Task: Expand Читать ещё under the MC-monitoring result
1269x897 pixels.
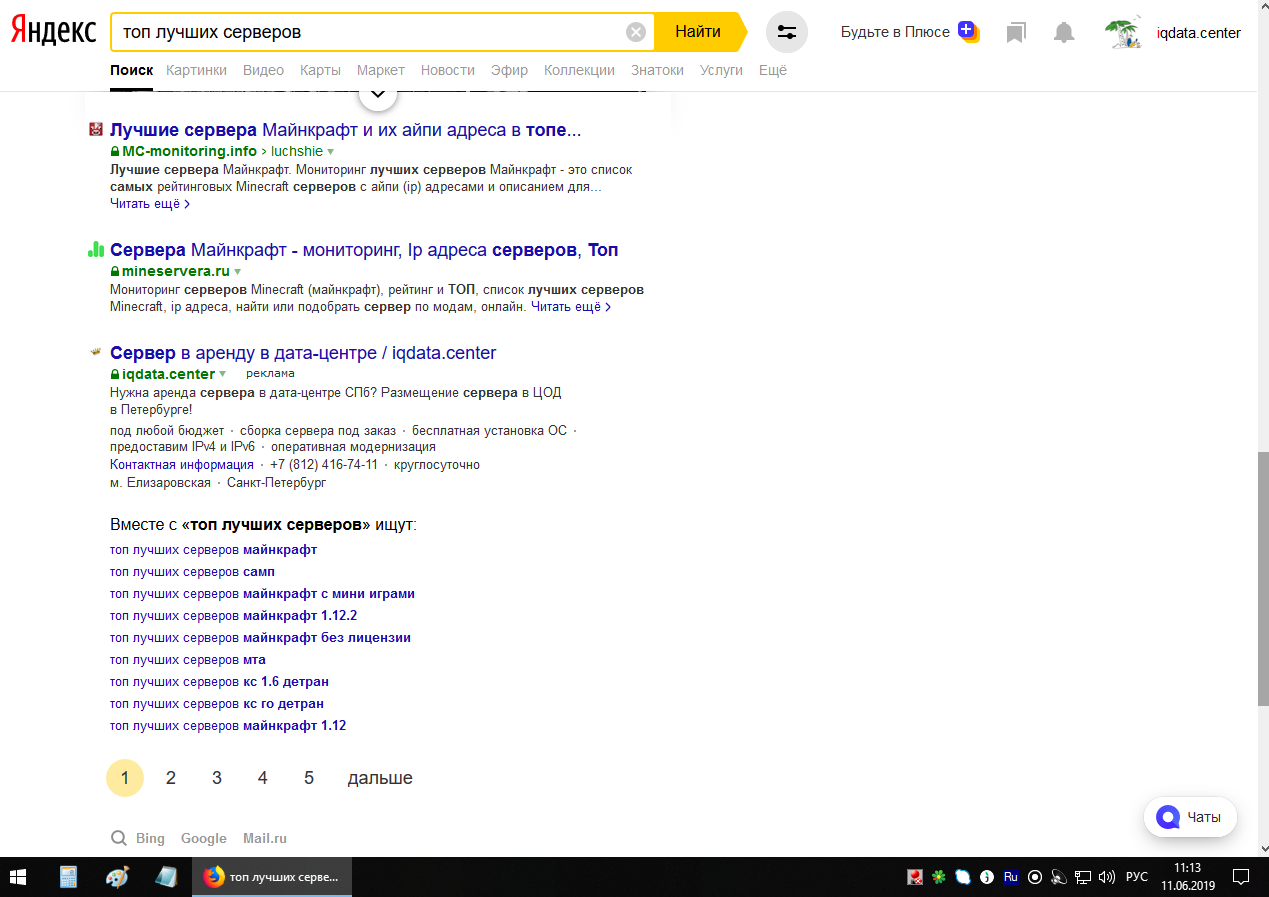Action: click(150, 203)
